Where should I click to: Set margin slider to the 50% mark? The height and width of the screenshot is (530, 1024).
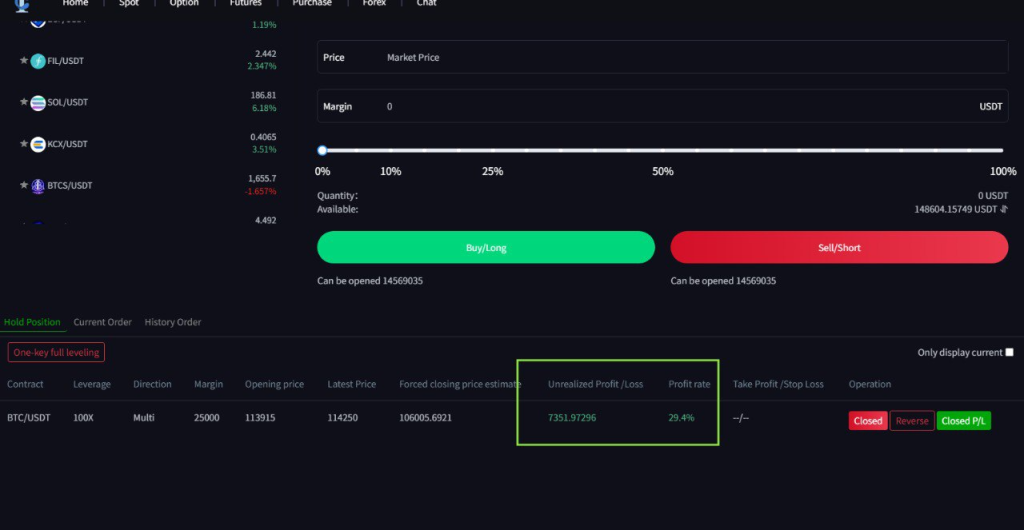coord(662,151)
